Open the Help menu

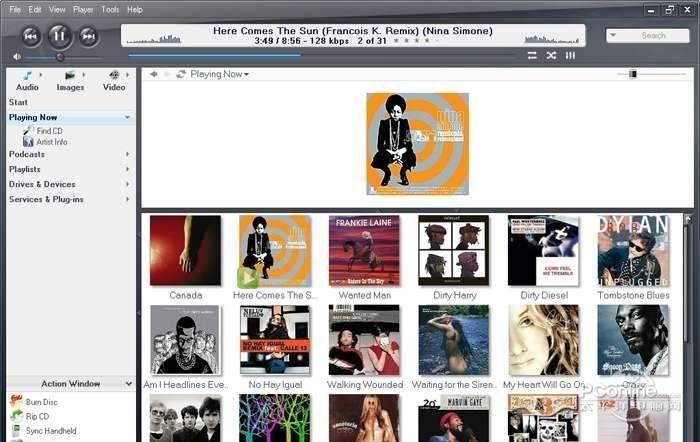(134, 9)
